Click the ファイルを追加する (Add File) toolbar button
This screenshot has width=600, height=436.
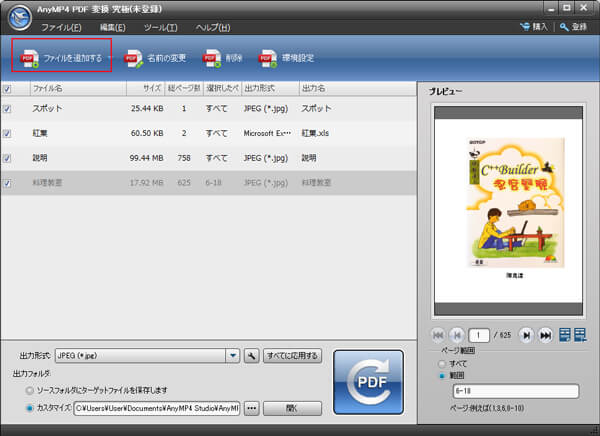[62, 58]
